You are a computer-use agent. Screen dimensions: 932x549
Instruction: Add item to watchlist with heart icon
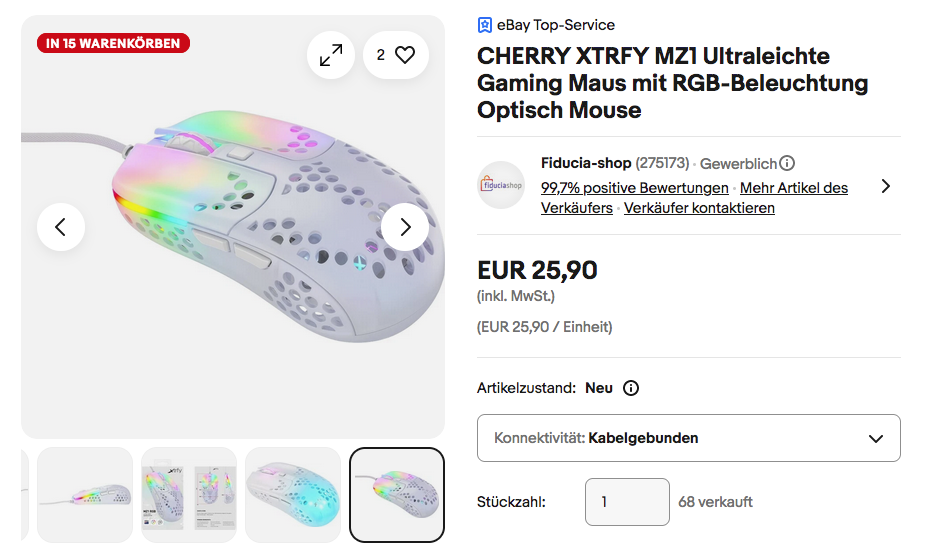click(396, 56)
